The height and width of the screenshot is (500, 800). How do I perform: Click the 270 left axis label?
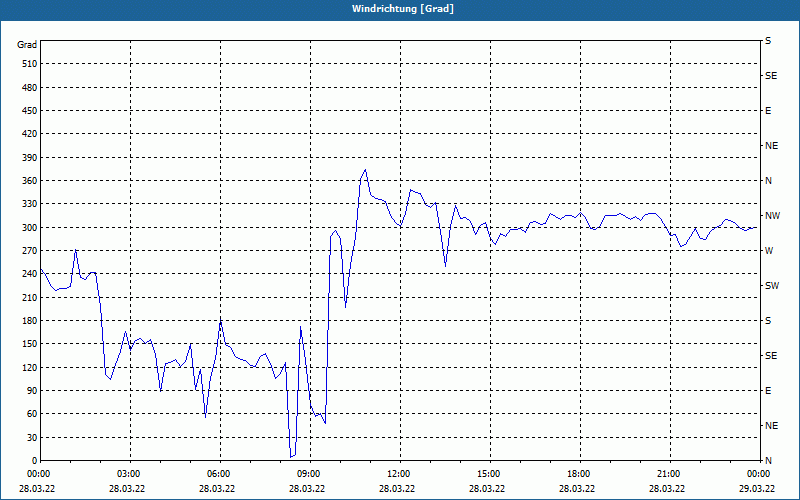point(30,251)
